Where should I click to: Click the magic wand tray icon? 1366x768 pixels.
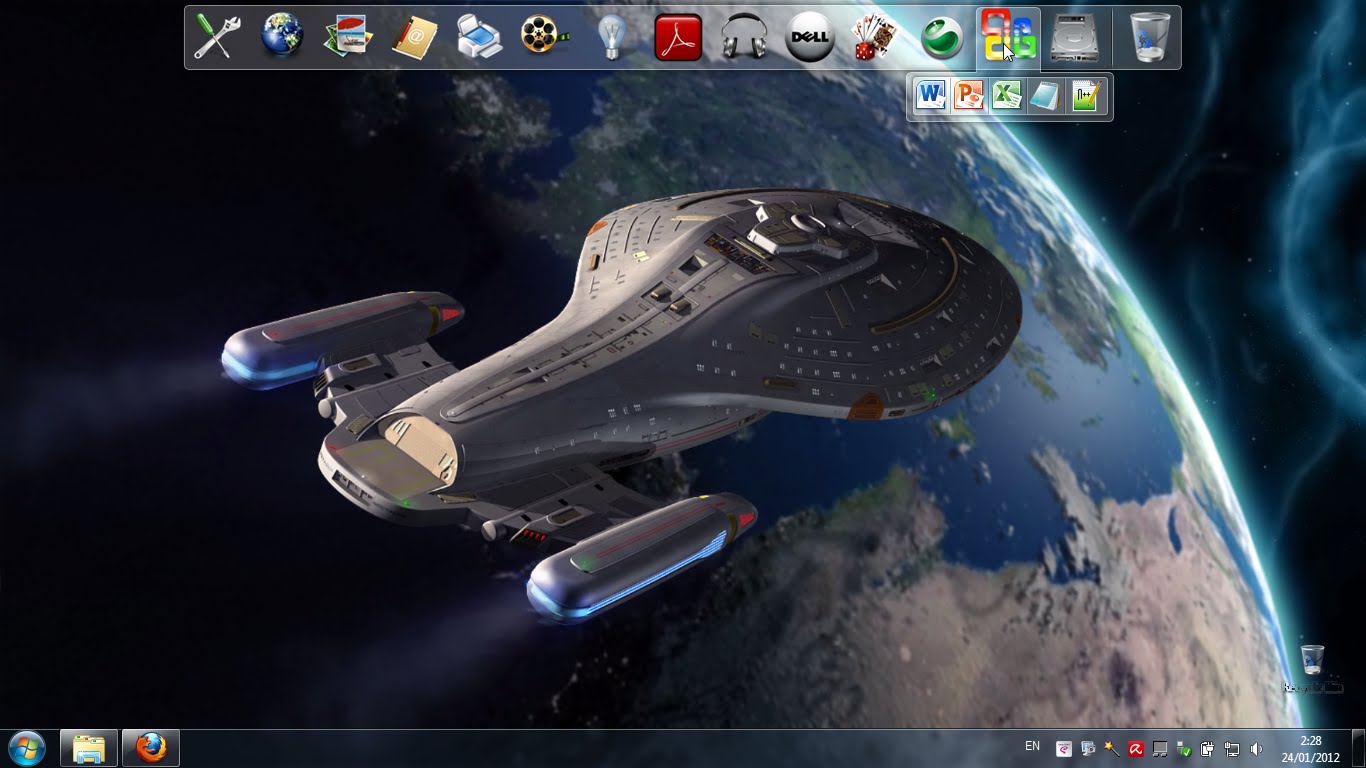[1111, 748]
